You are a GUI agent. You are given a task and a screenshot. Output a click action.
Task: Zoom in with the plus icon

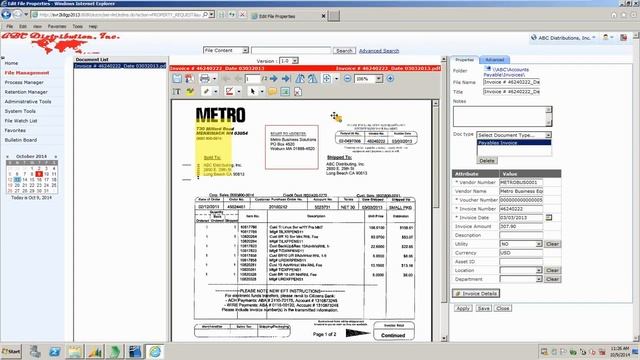[x=390, y=78]
